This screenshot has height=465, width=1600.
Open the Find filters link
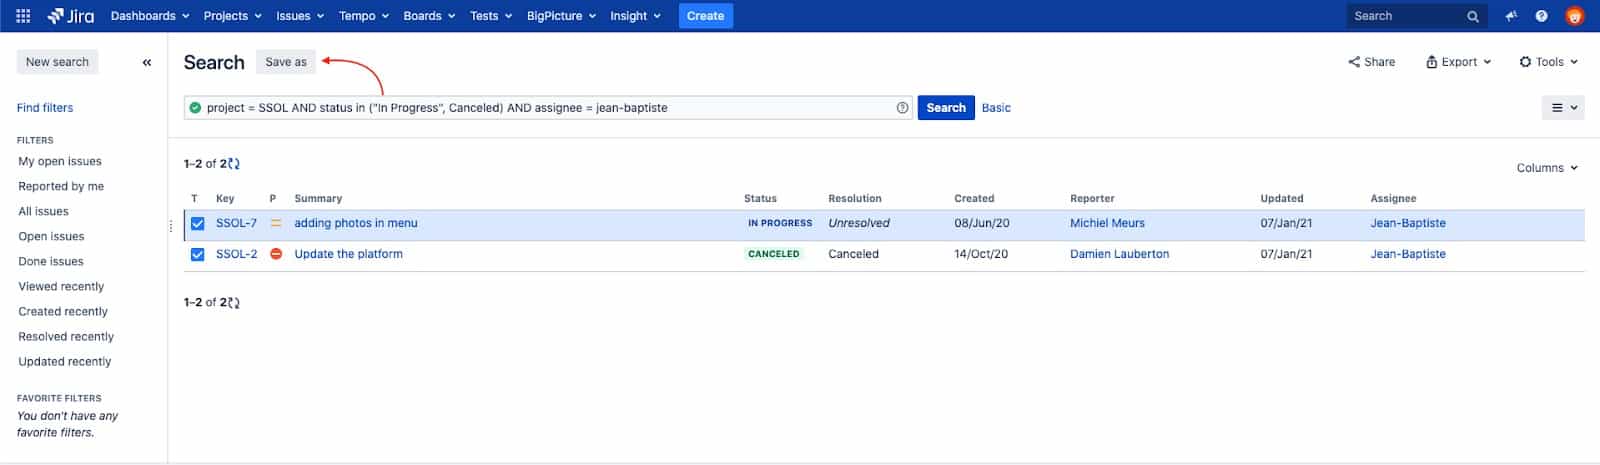[x=45, y=108]
